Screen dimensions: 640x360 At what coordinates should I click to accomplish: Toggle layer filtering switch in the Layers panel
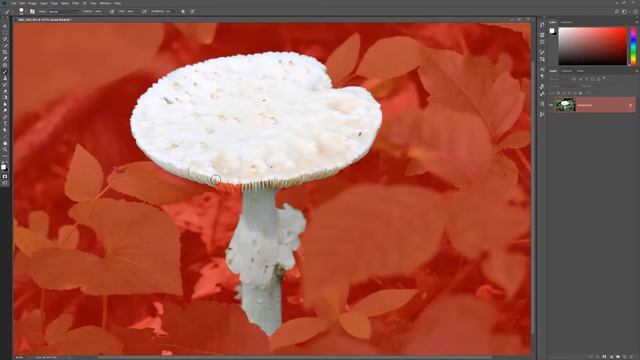point(604,78)
